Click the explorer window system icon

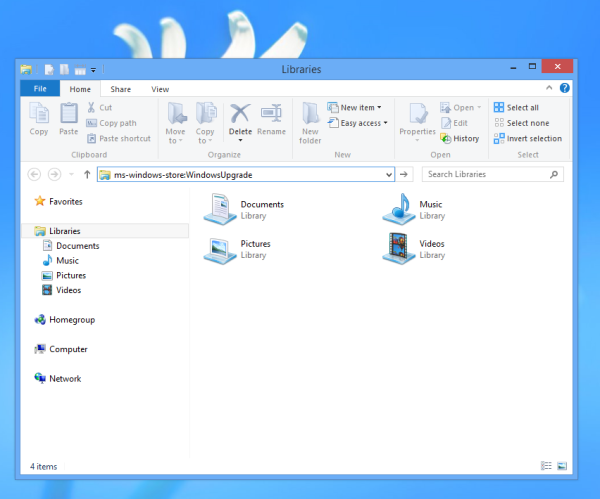tap(26, 69)
